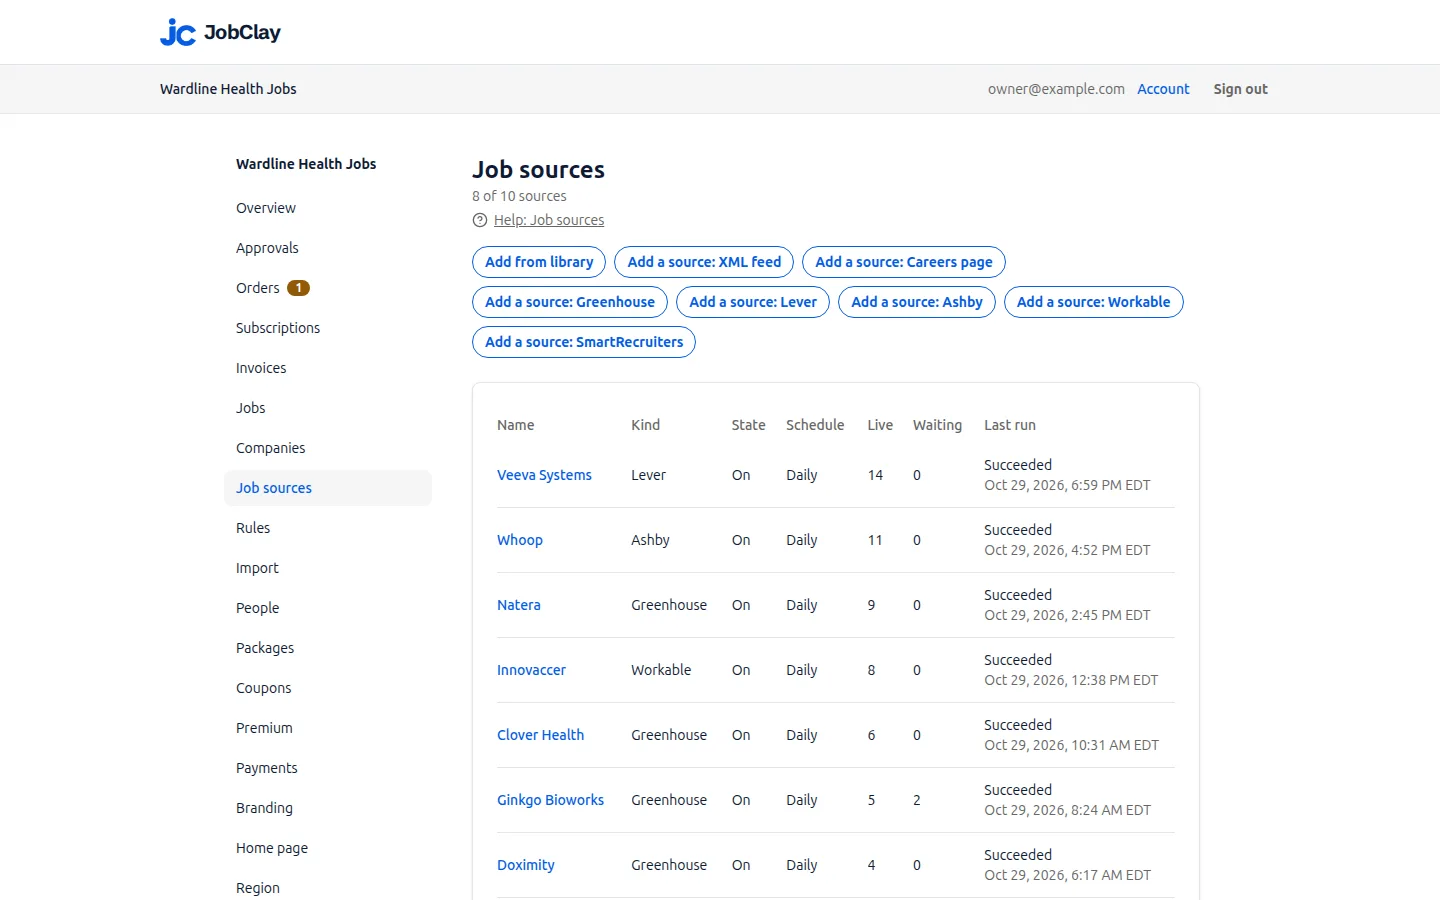Click Live count 14 for Veeva Systems
Viewport: 1440px width, 900px height.
click(x=875, y=475)
